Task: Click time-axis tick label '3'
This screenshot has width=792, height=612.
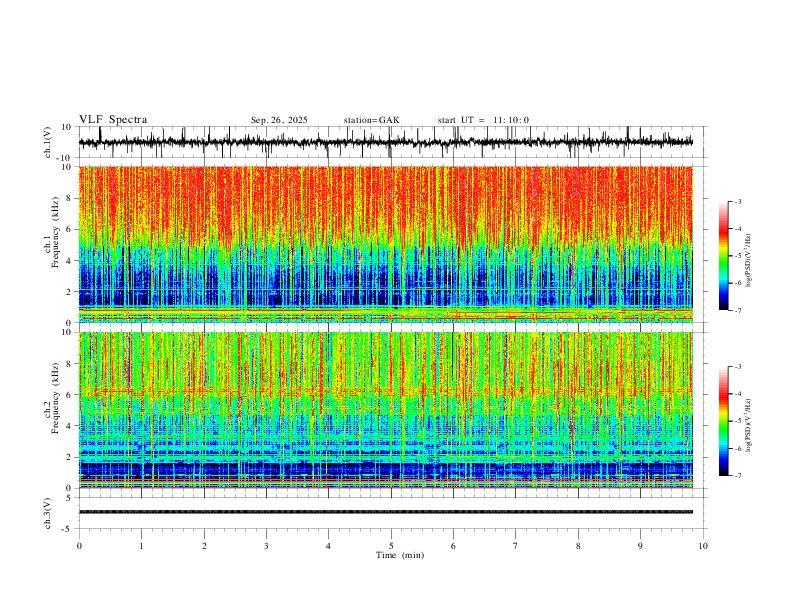Action: 266,546
